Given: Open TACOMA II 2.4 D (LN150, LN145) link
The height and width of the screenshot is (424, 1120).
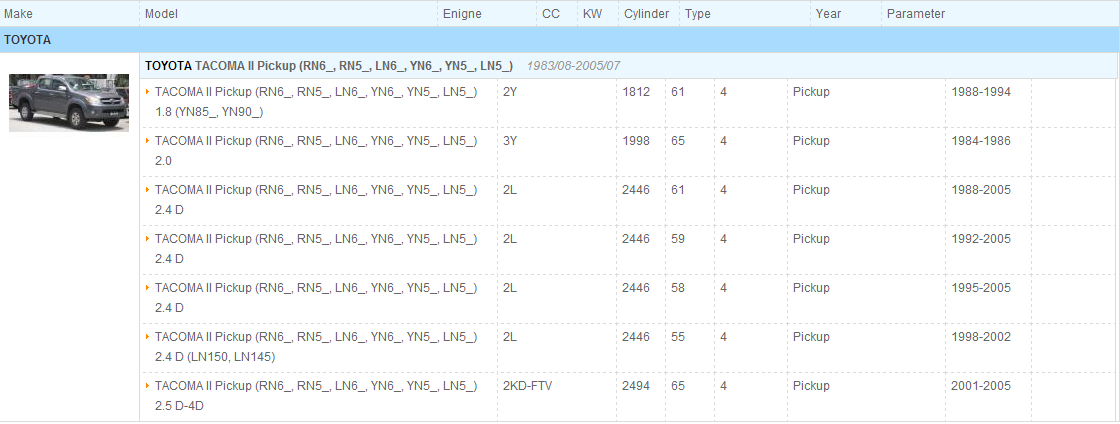Looking at the screenshot, I should point(316,346).
